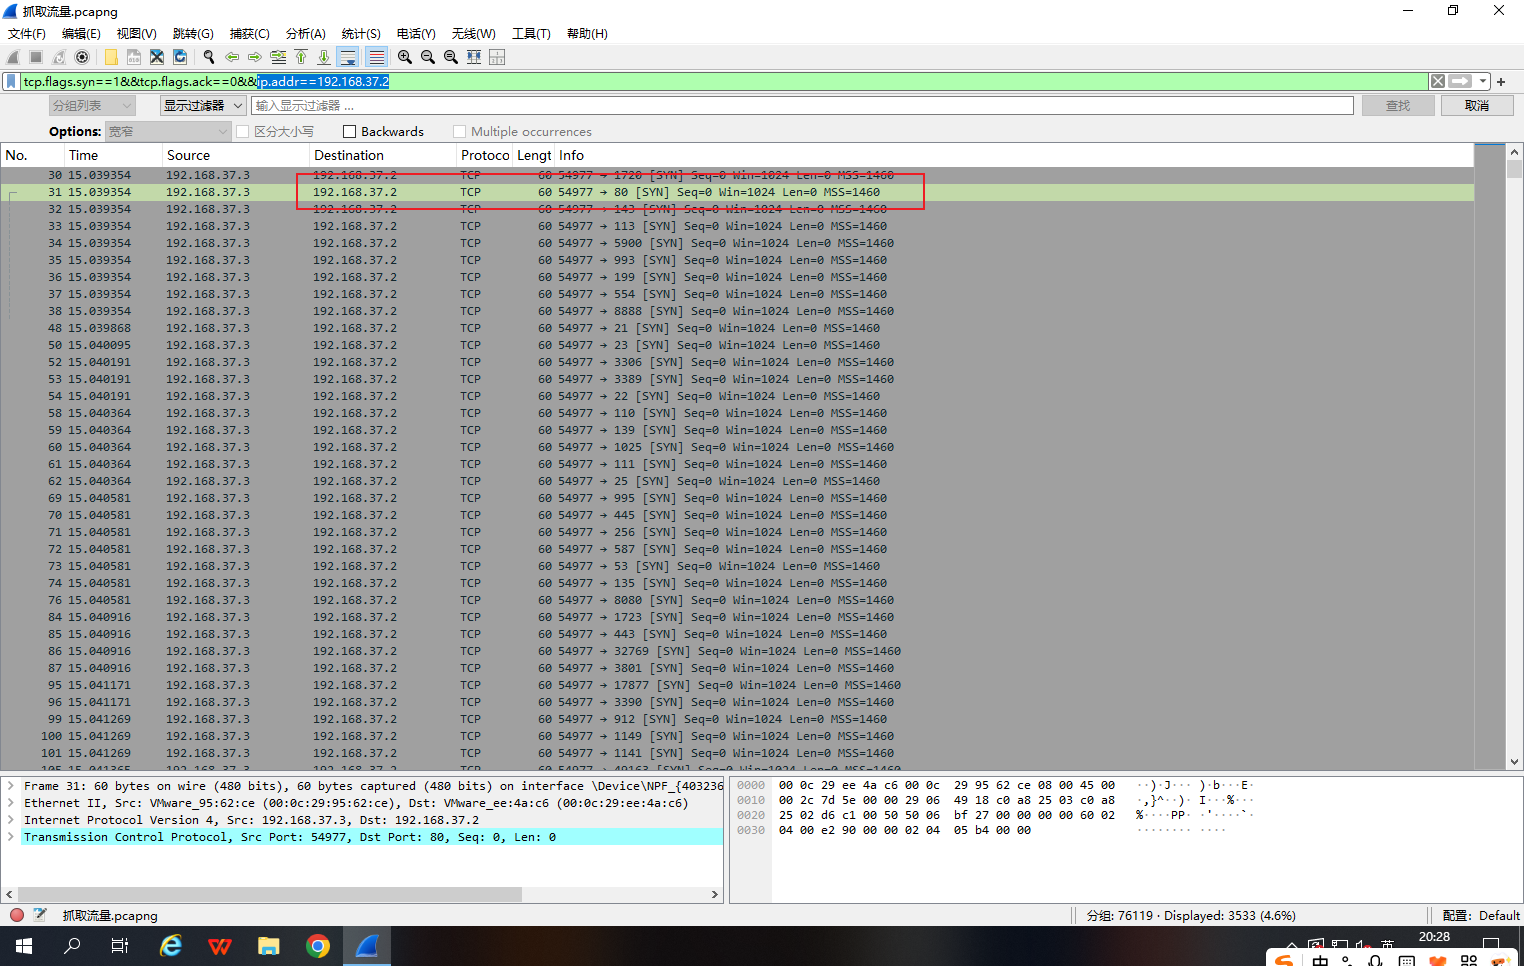The image size is (1524, 966).
Task: Reset text zoom to normal size
Action: (x=451, y=57)
